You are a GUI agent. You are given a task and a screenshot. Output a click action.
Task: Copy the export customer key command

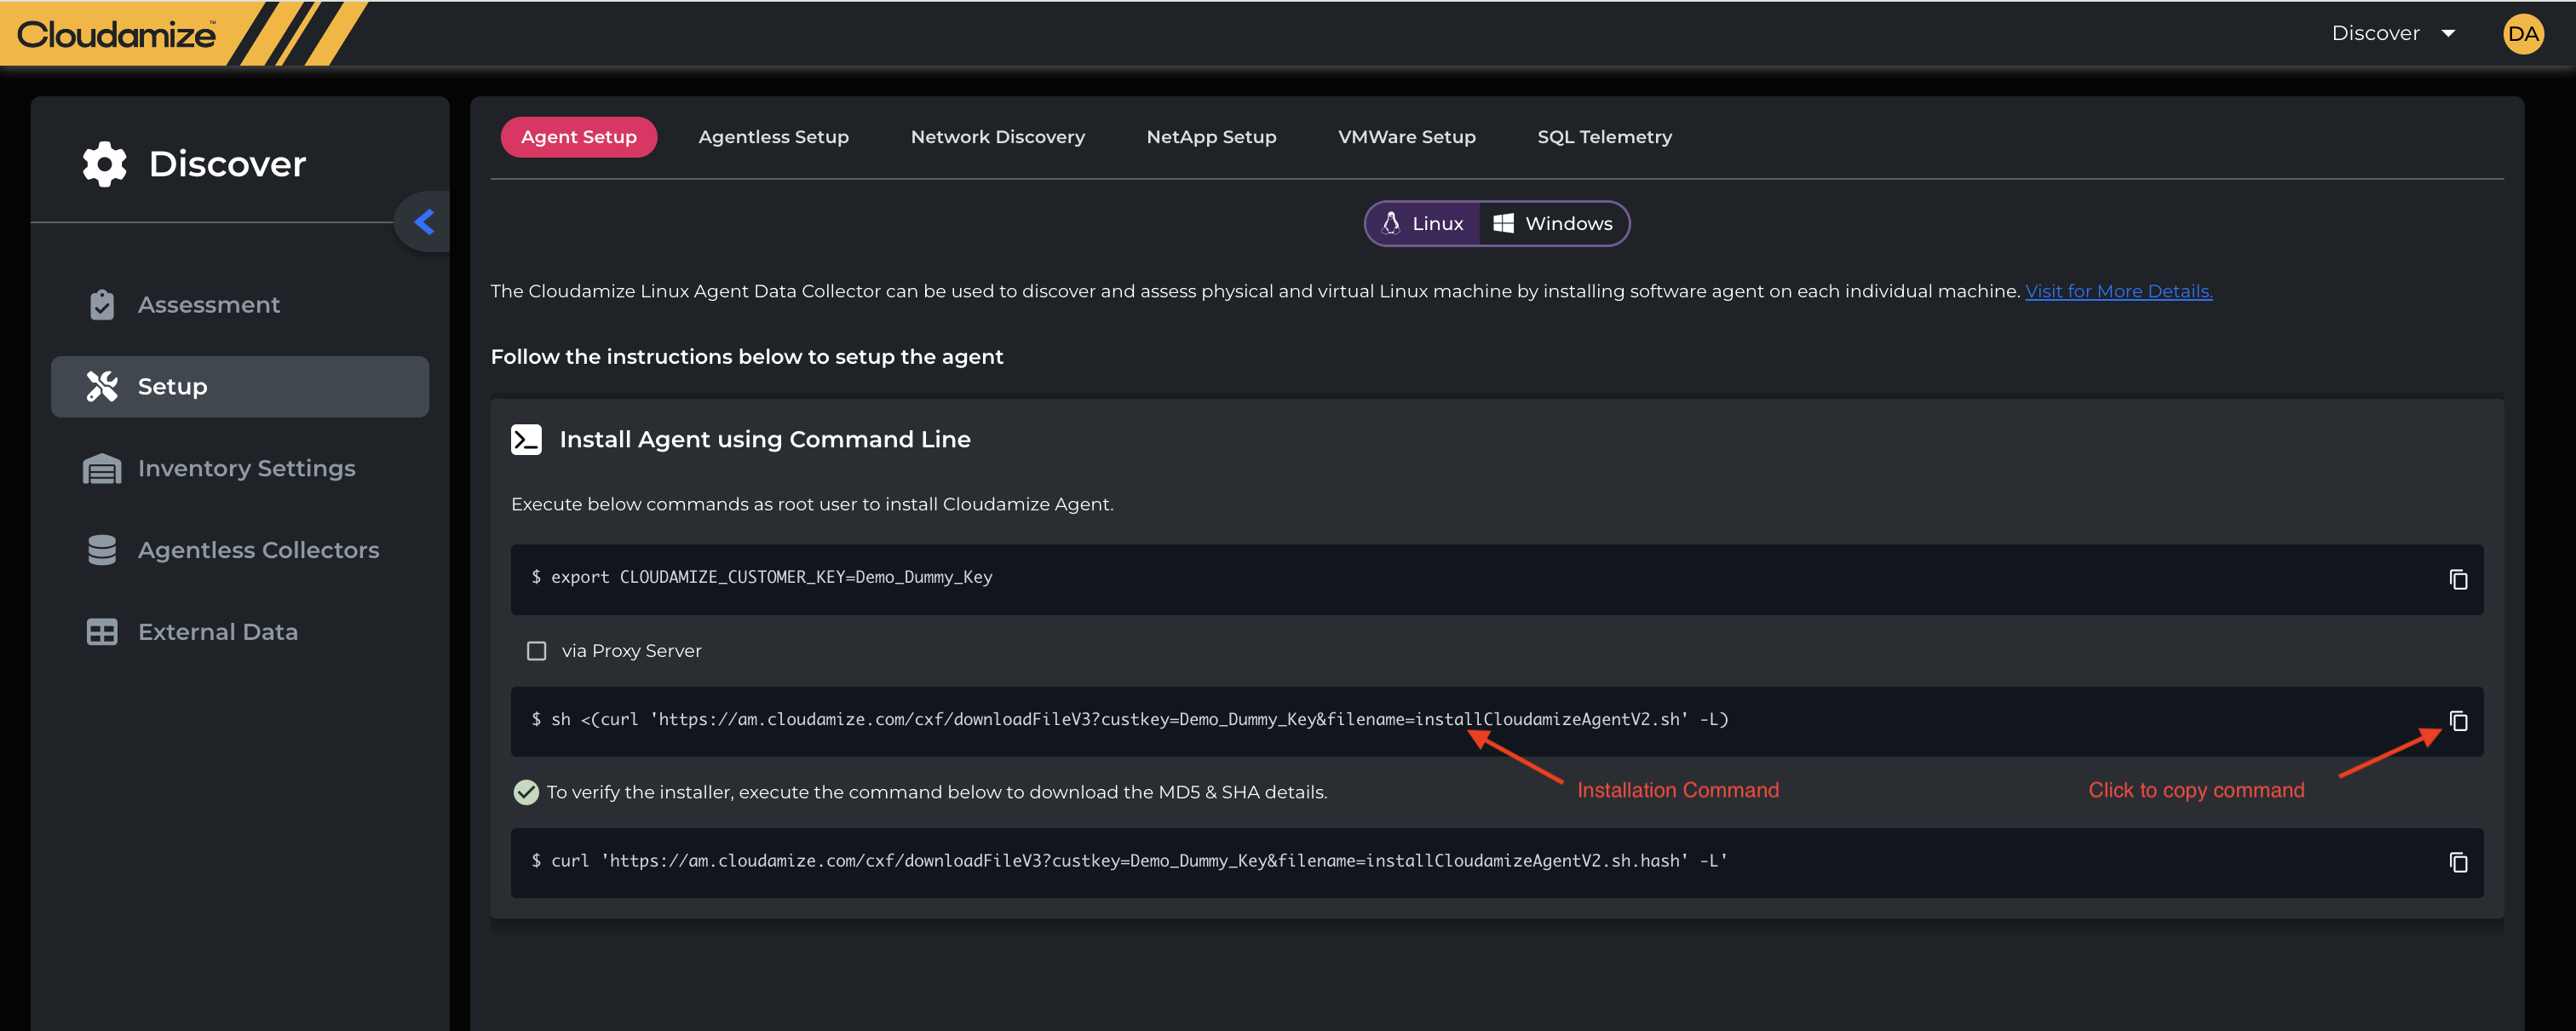coord(2458,579)
